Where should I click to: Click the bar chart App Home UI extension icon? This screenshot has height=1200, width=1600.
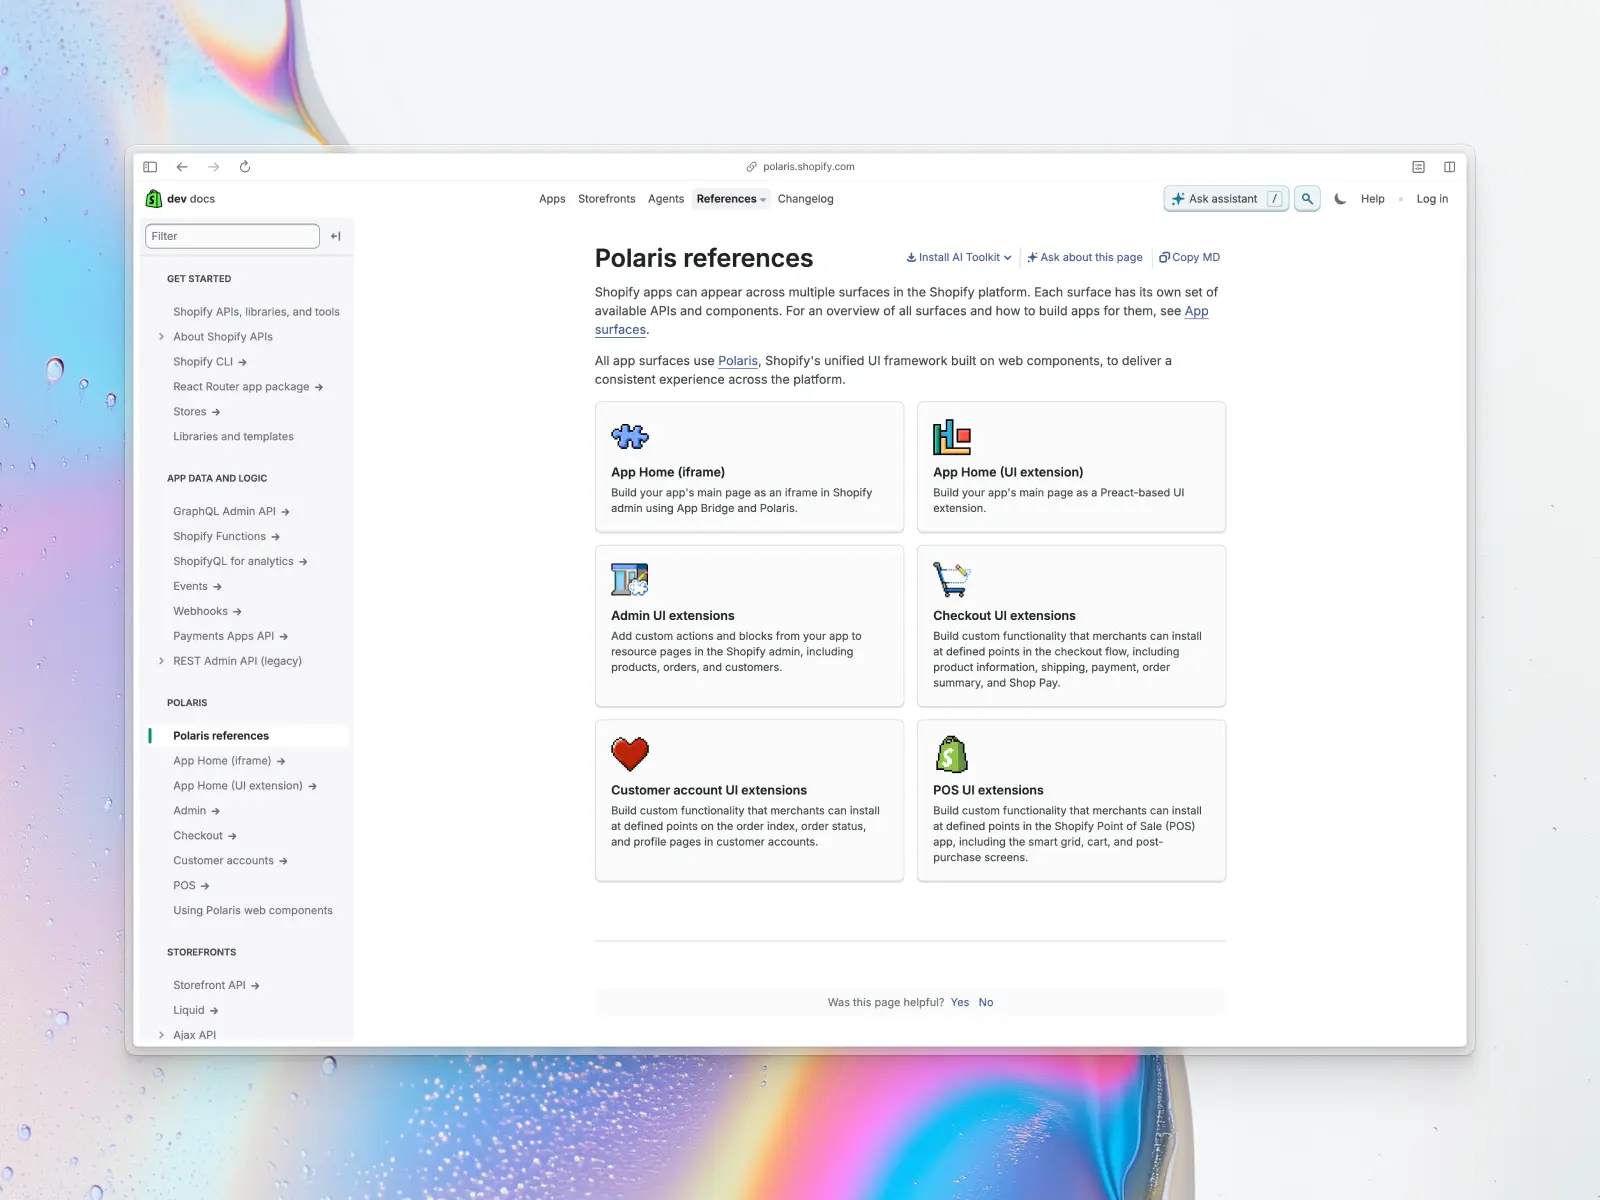952,437
